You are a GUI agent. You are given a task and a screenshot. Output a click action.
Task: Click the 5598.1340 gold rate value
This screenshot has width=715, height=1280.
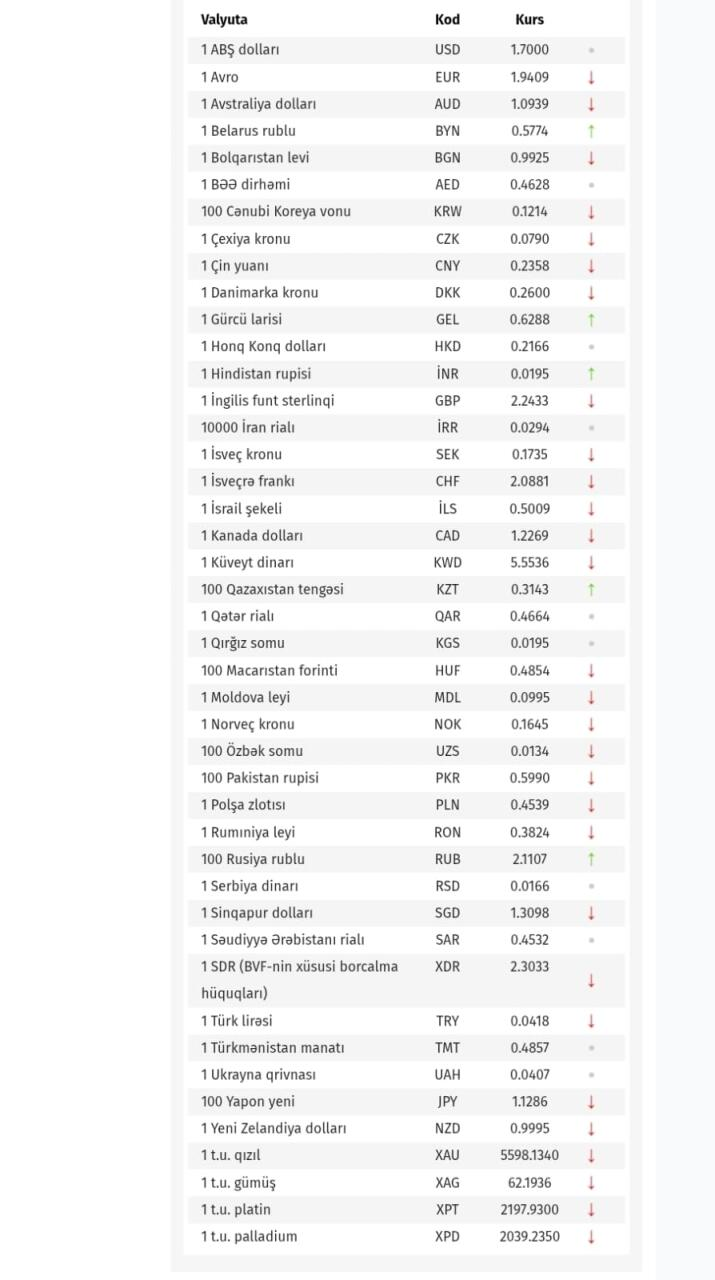pos(529,1156)
